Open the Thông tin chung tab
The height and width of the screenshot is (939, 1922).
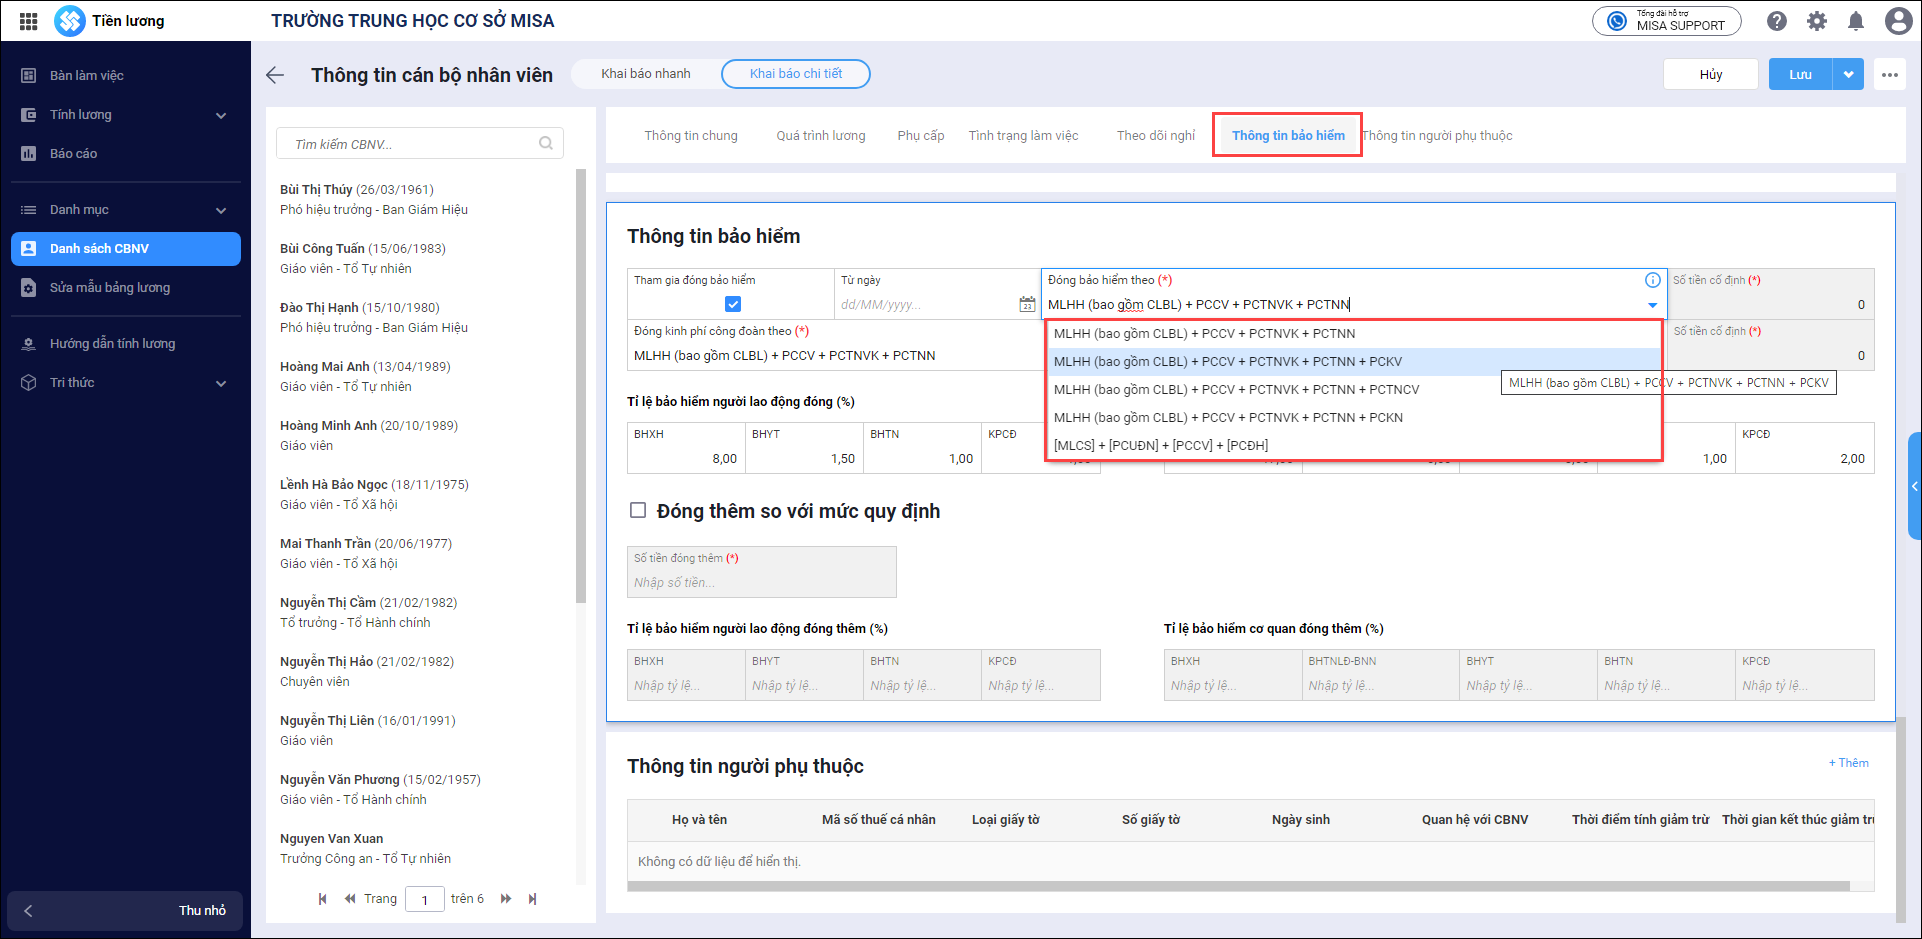pos(691,136)
